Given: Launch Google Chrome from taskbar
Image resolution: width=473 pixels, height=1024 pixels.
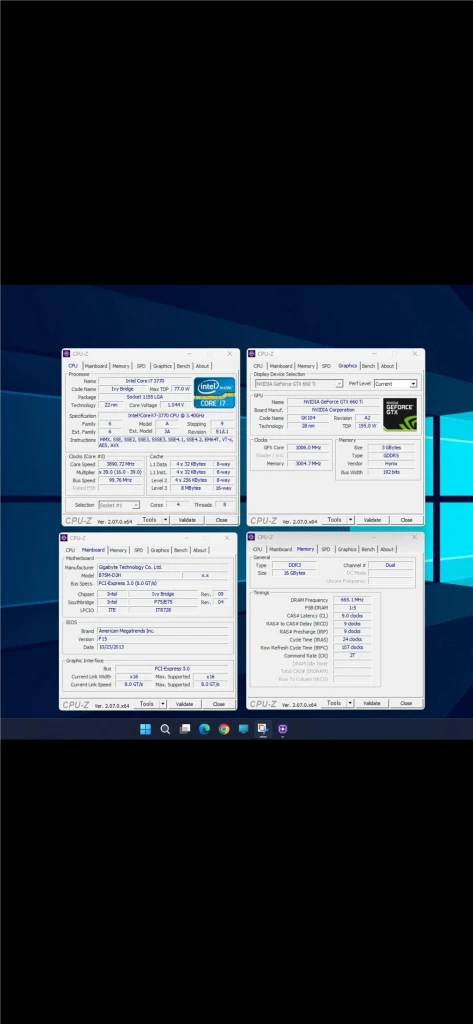Looking at the screenshot, I should (224, 729).
